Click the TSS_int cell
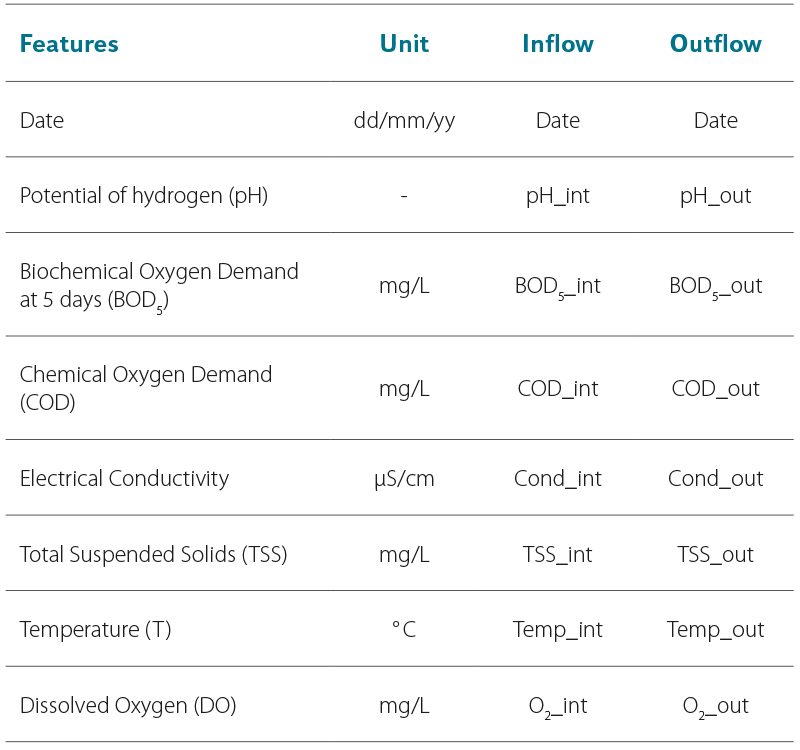This screenshot has width=800, height=750. click(558, 555)
